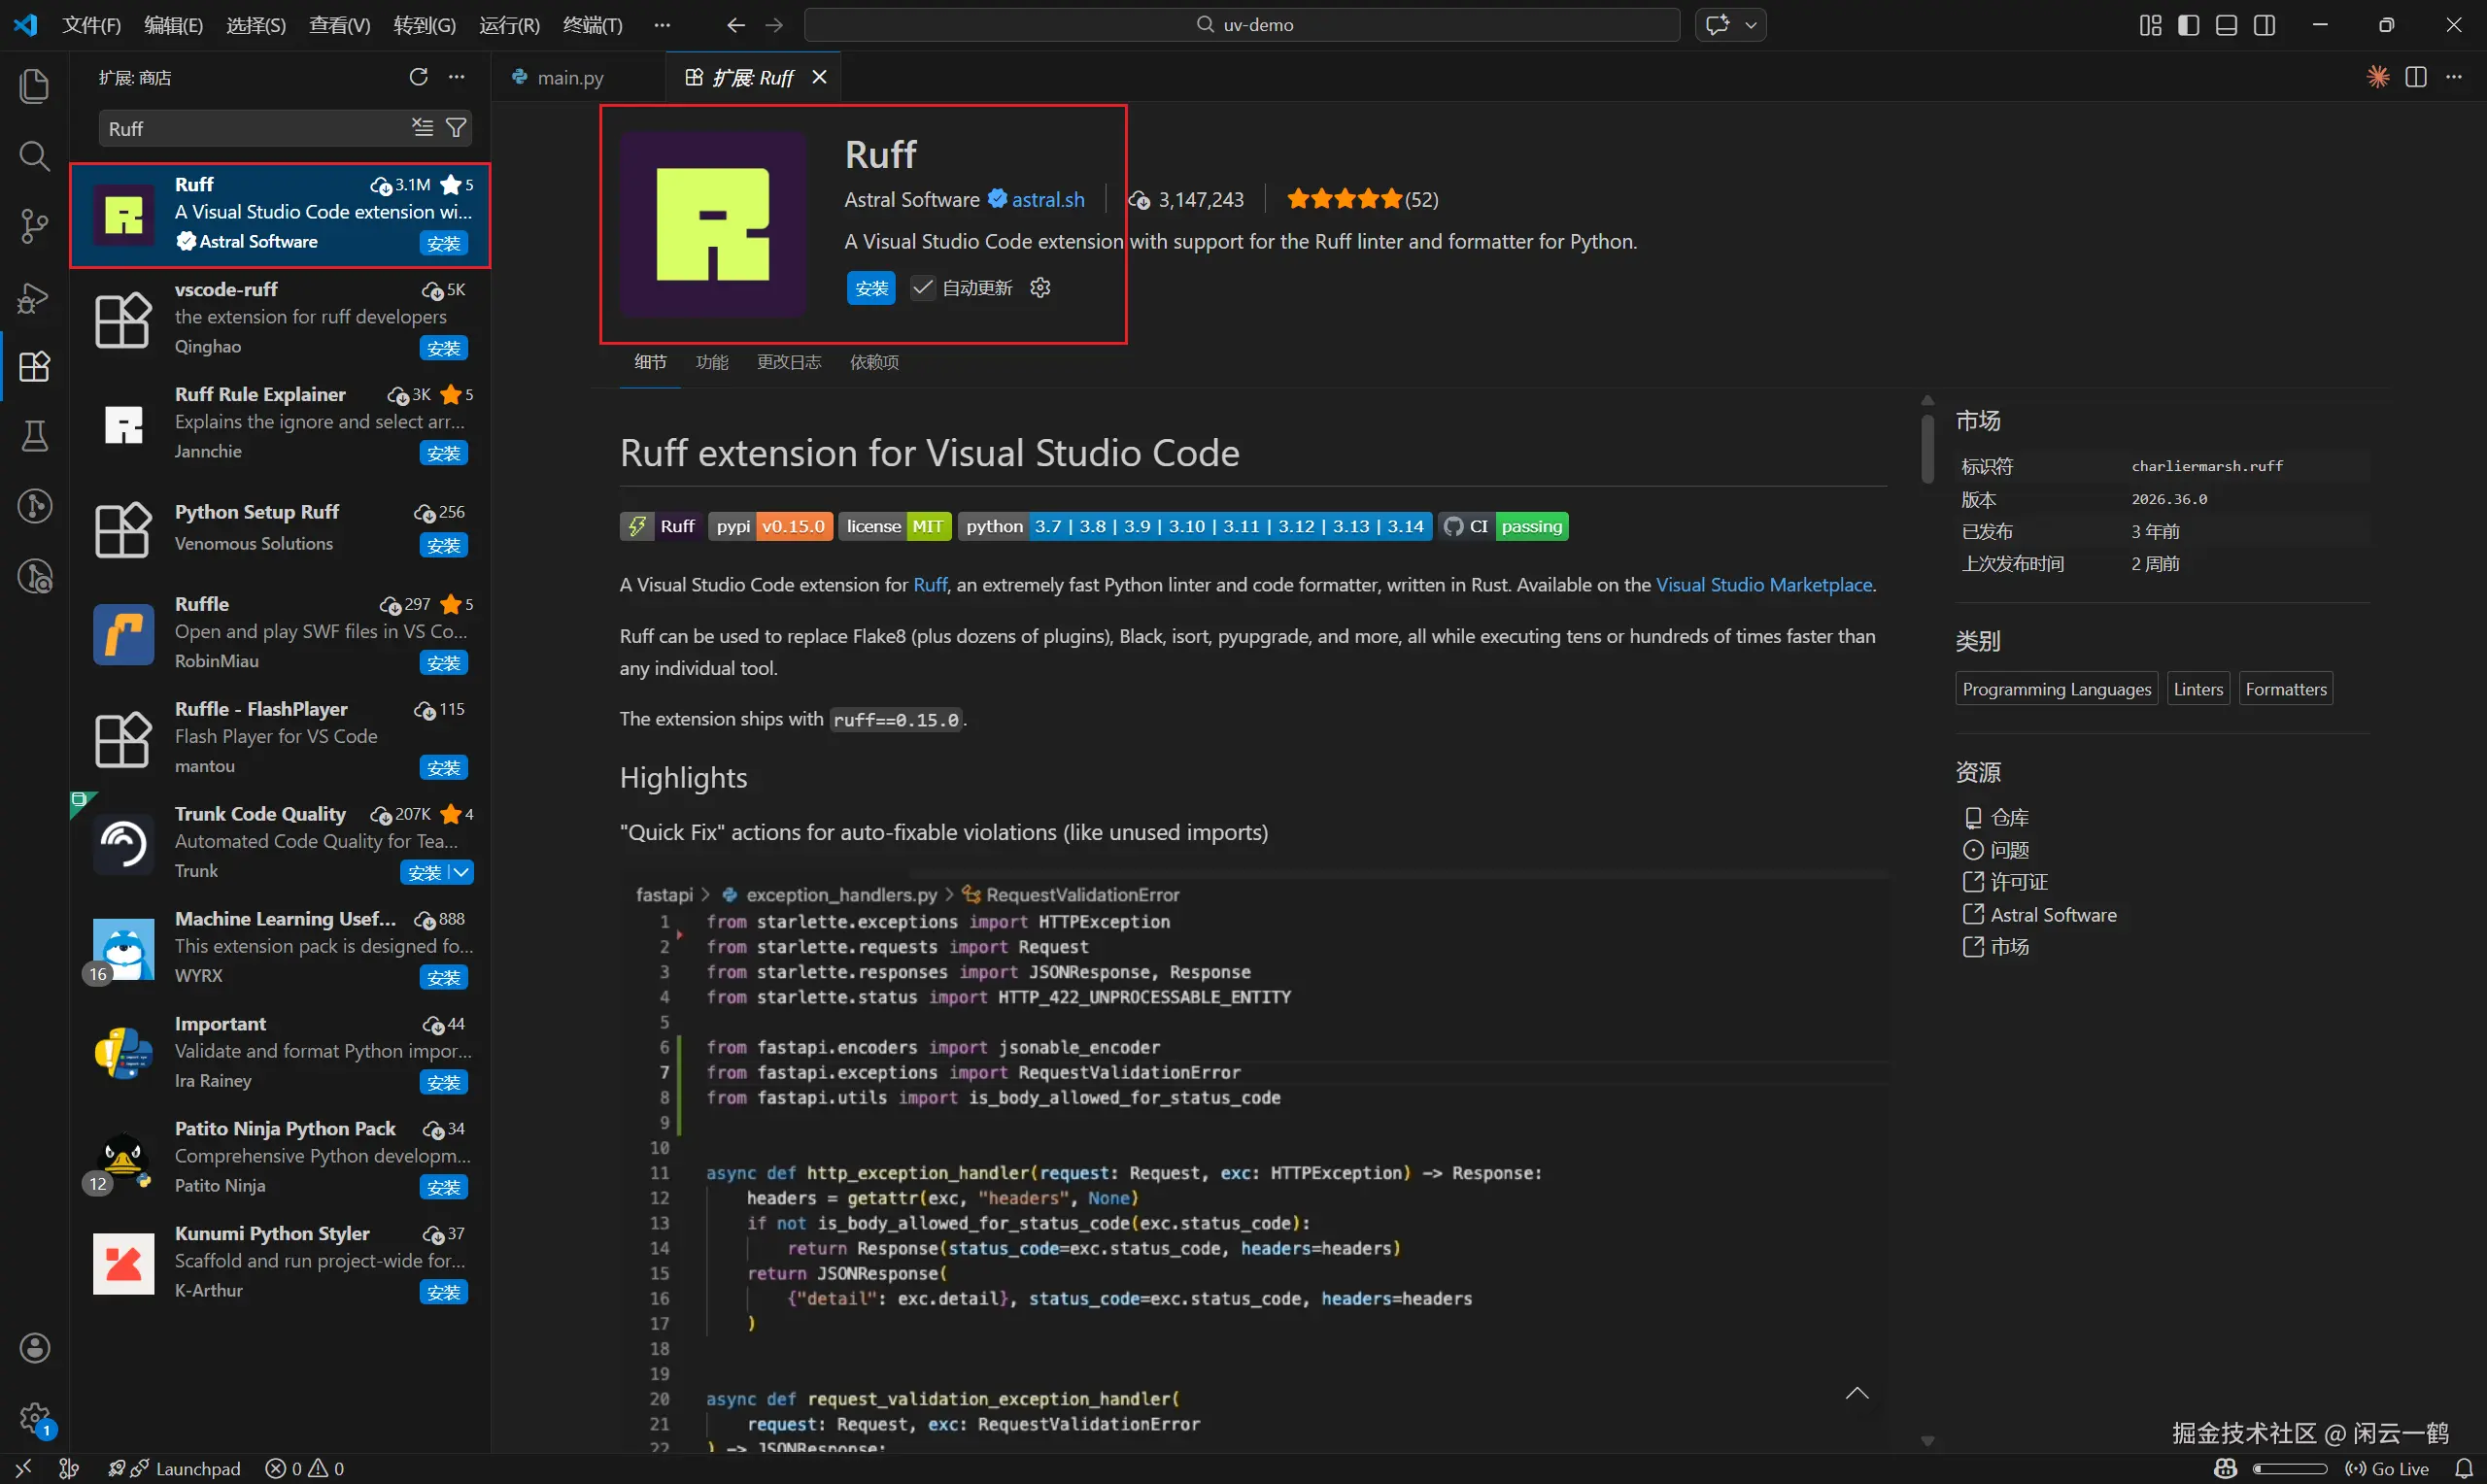Expand the Trunk Code Quality install dropdown
2487x1484 pixels.
[x=462, y=872]
